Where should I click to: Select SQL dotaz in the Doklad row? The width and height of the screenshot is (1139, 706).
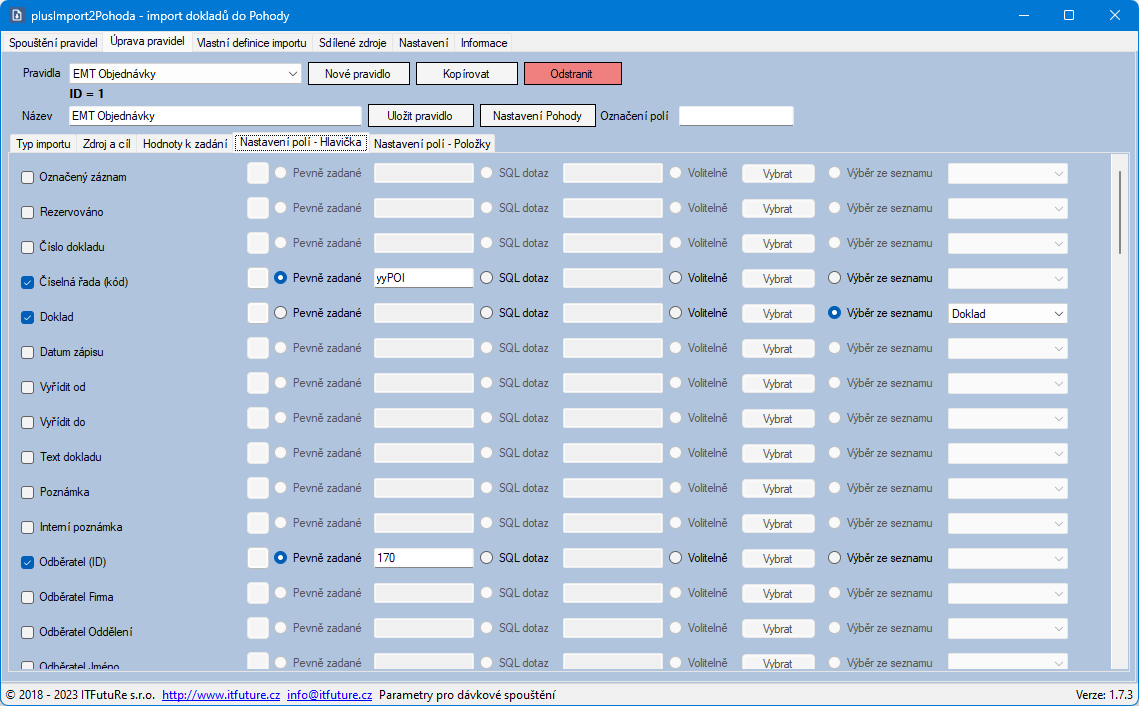[487, 312]
